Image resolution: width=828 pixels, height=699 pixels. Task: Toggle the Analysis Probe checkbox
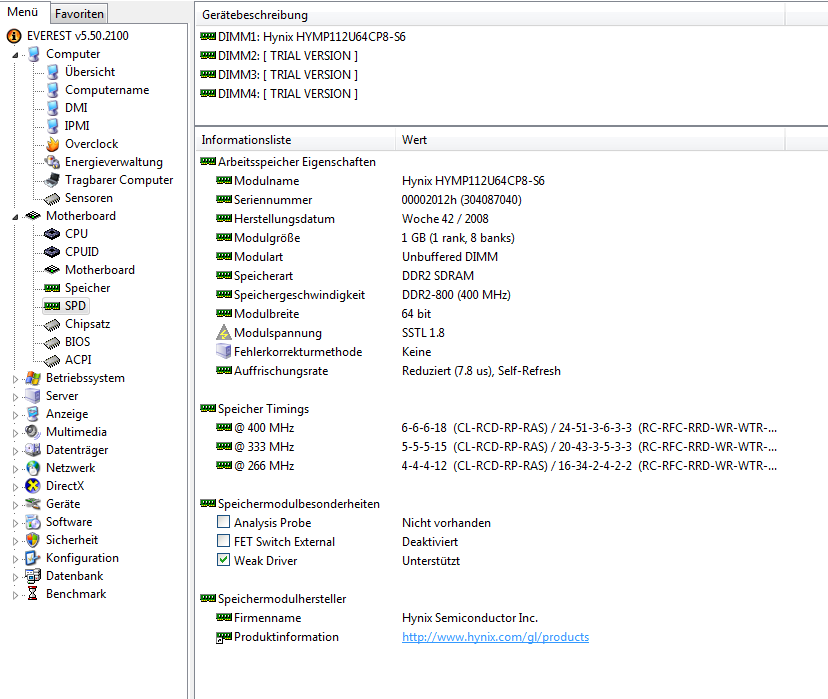tap(223, 522)
